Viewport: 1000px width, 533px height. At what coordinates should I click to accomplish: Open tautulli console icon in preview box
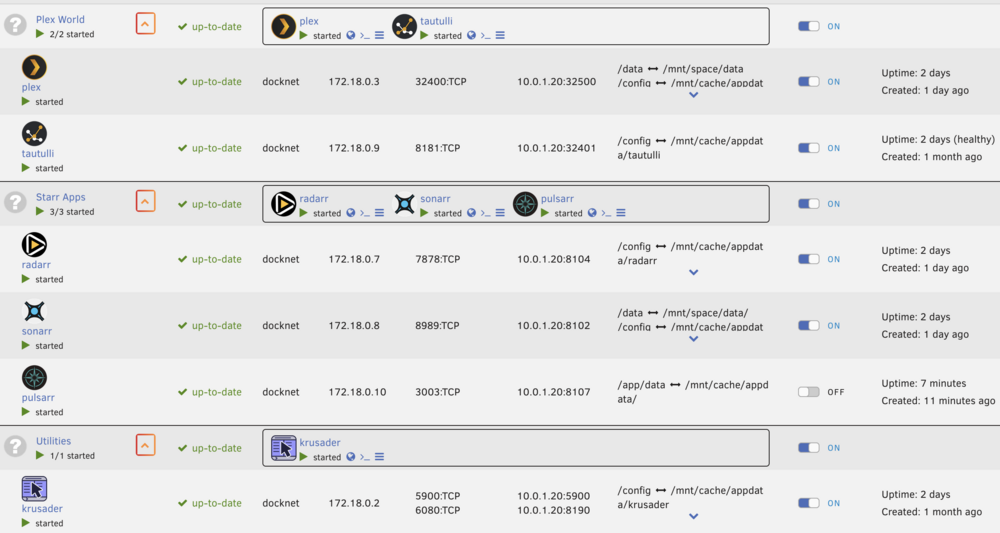[485, 36]
